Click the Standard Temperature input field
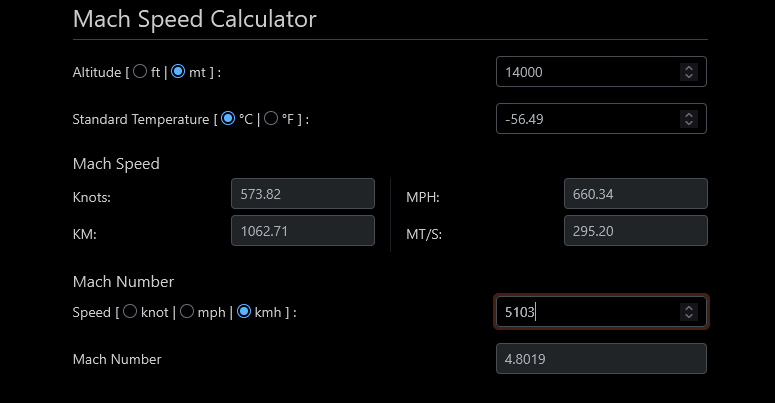 point(585,119)
